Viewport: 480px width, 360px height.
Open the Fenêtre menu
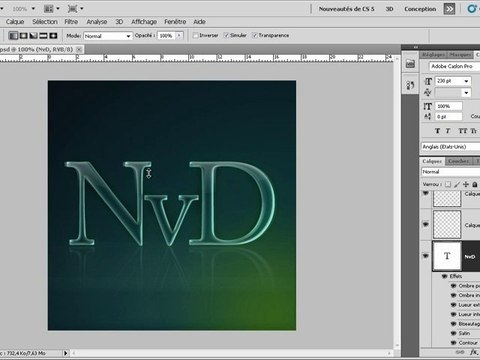click(175, 22)
